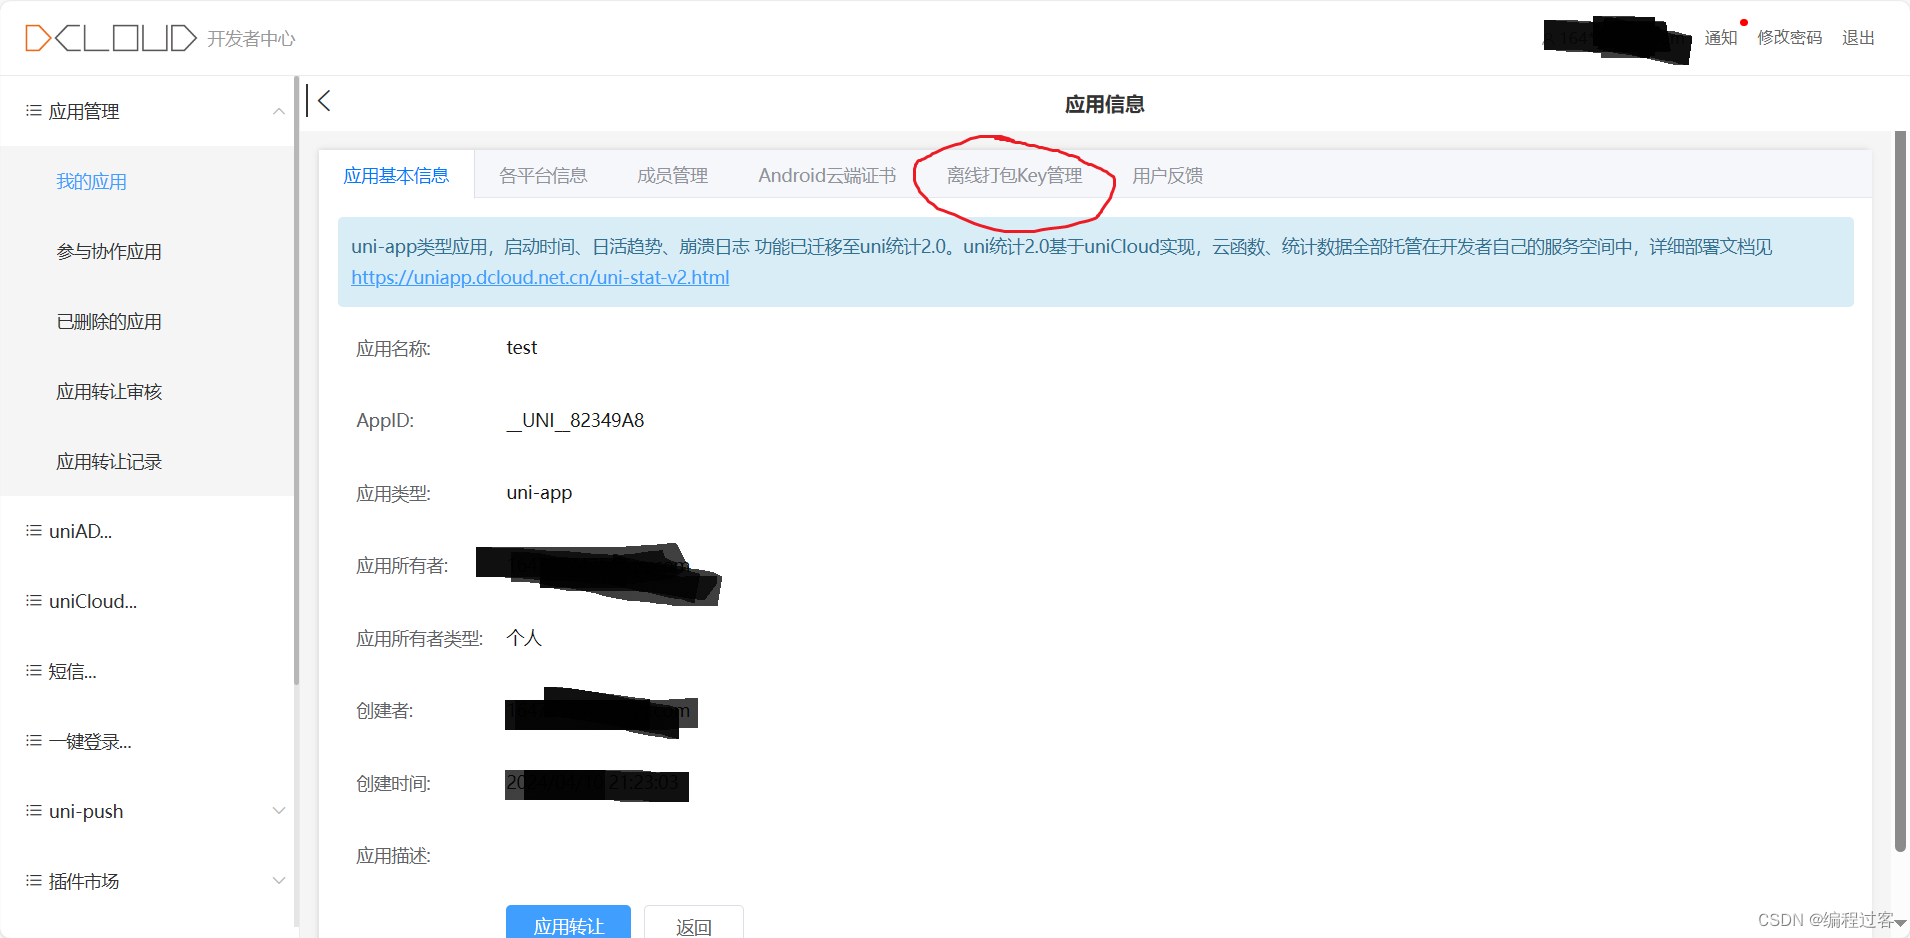Switch to the 用户反馈 tab

(1167, 175)
